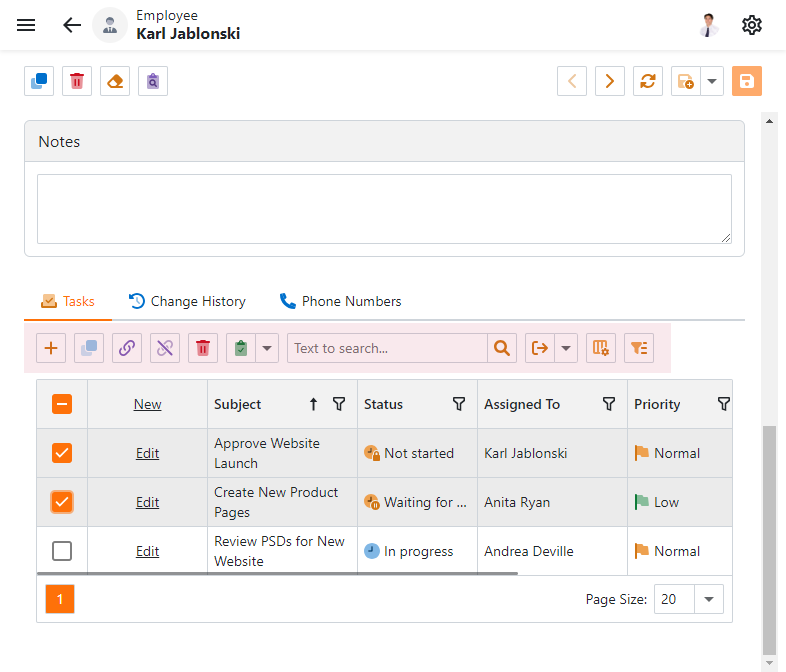Expand the save options dropdown arrow

(x=712, y=81)
